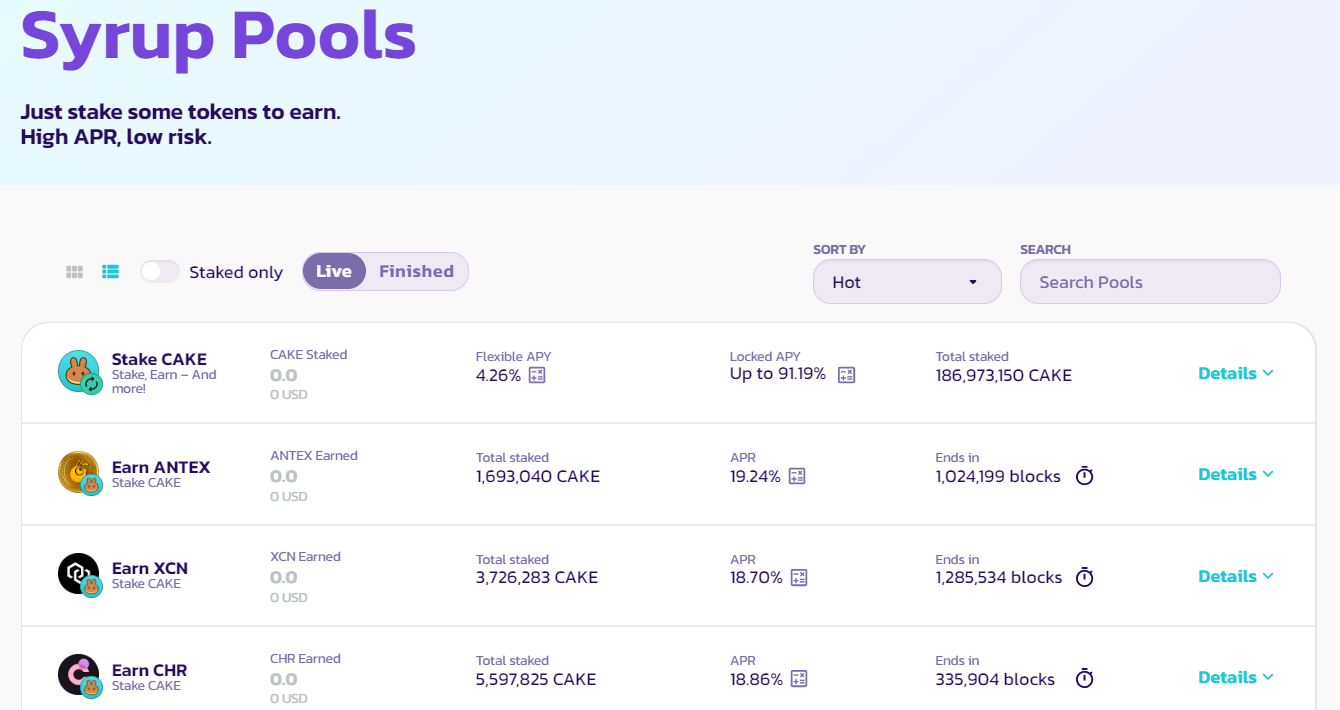Click the ANTEX token icon
The height and width of the screenshot is (710, 1340).
(79, 473)
